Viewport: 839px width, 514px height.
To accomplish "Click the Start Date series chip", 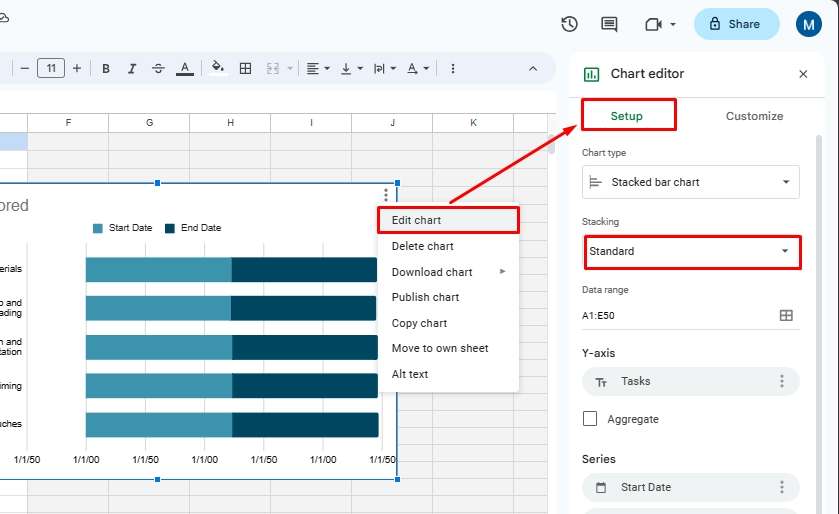I will 691,487.
